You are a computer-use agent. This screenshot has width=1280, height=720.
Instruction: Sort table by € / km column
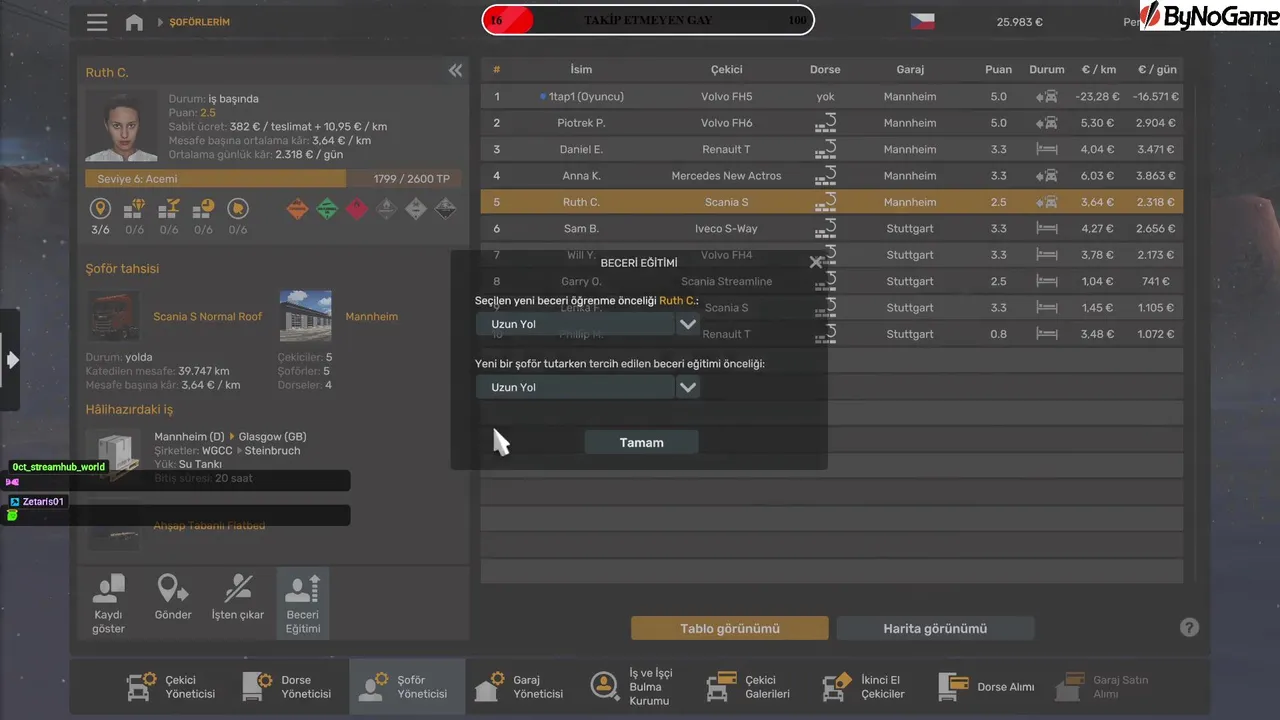pos(1098,70)
